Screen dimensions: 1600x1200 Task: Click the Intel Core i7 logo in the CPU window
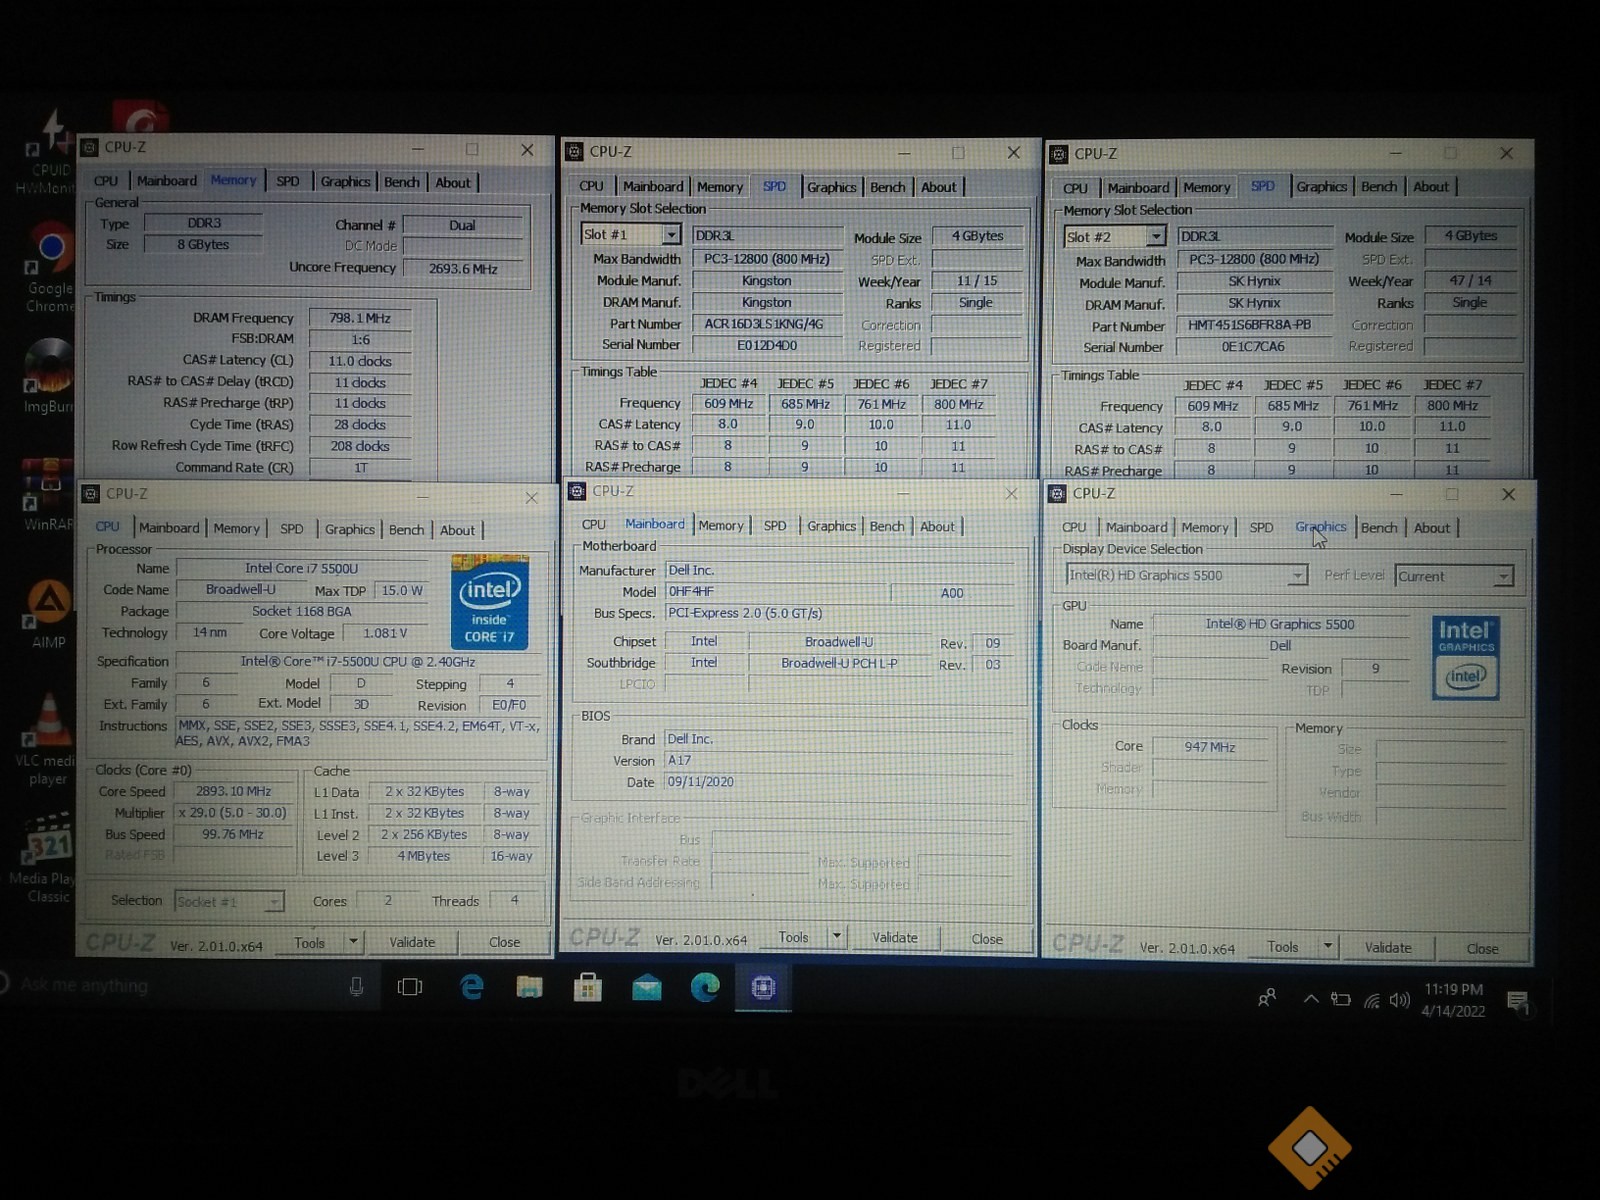click(x=489, y=601)
